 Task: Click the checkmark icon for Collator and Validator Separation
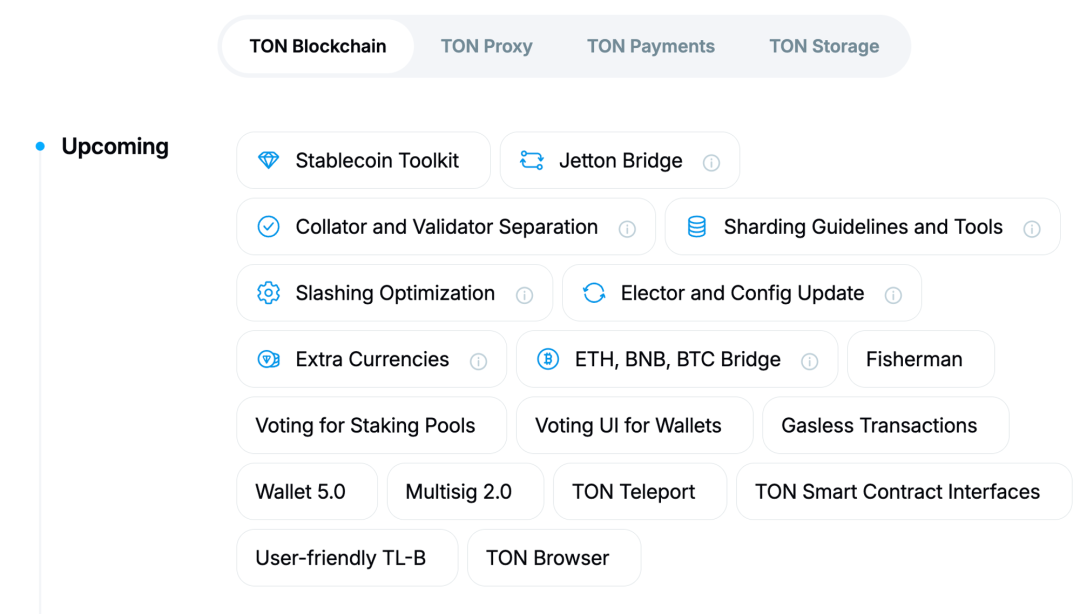coord(268,226)
